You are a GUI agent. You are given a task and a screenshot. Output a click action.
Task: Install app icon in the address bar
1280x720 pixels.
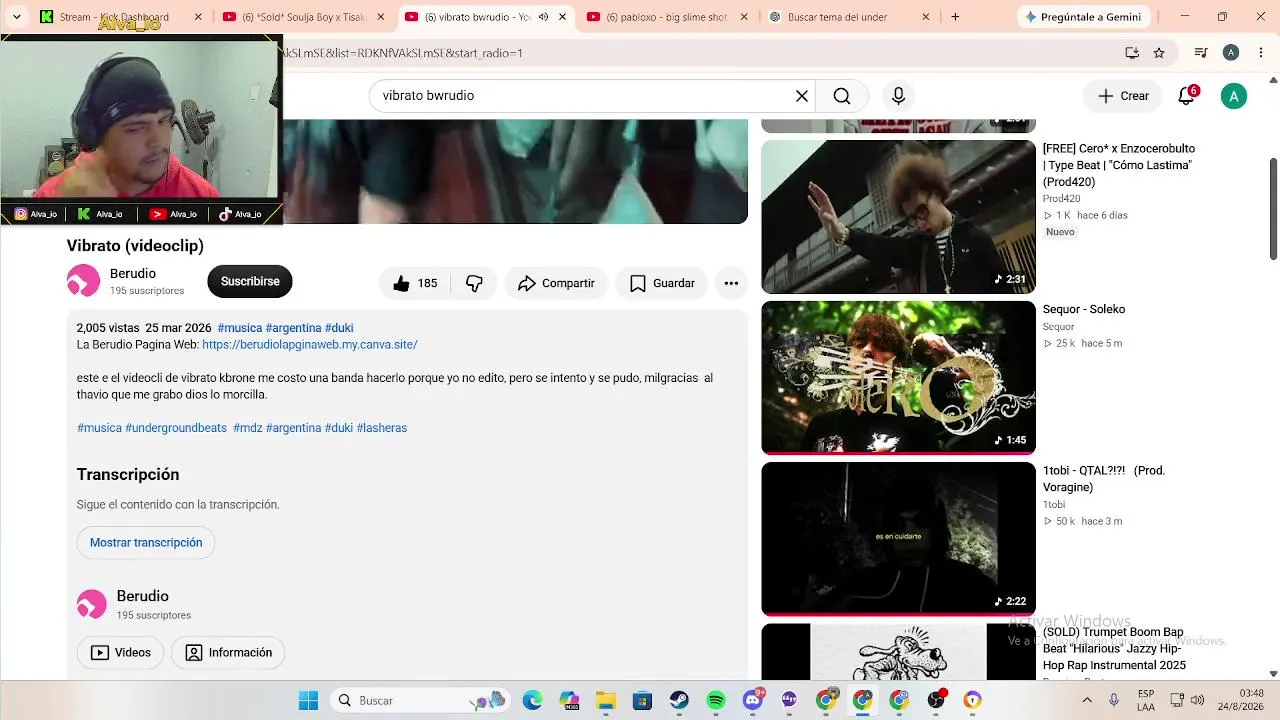pos(1132,53)
